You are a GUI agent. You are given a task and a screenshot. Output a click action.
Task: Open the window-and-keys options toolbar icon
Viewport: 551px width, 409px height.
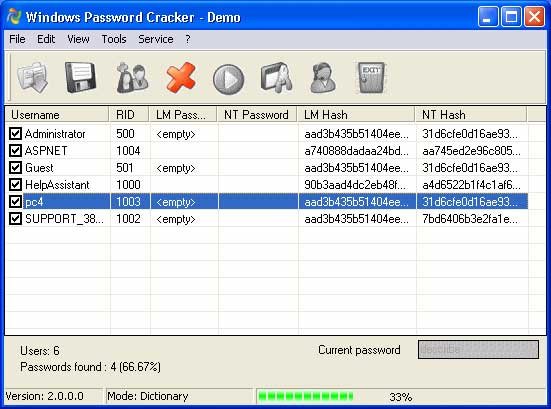click(x=277, y=77)
